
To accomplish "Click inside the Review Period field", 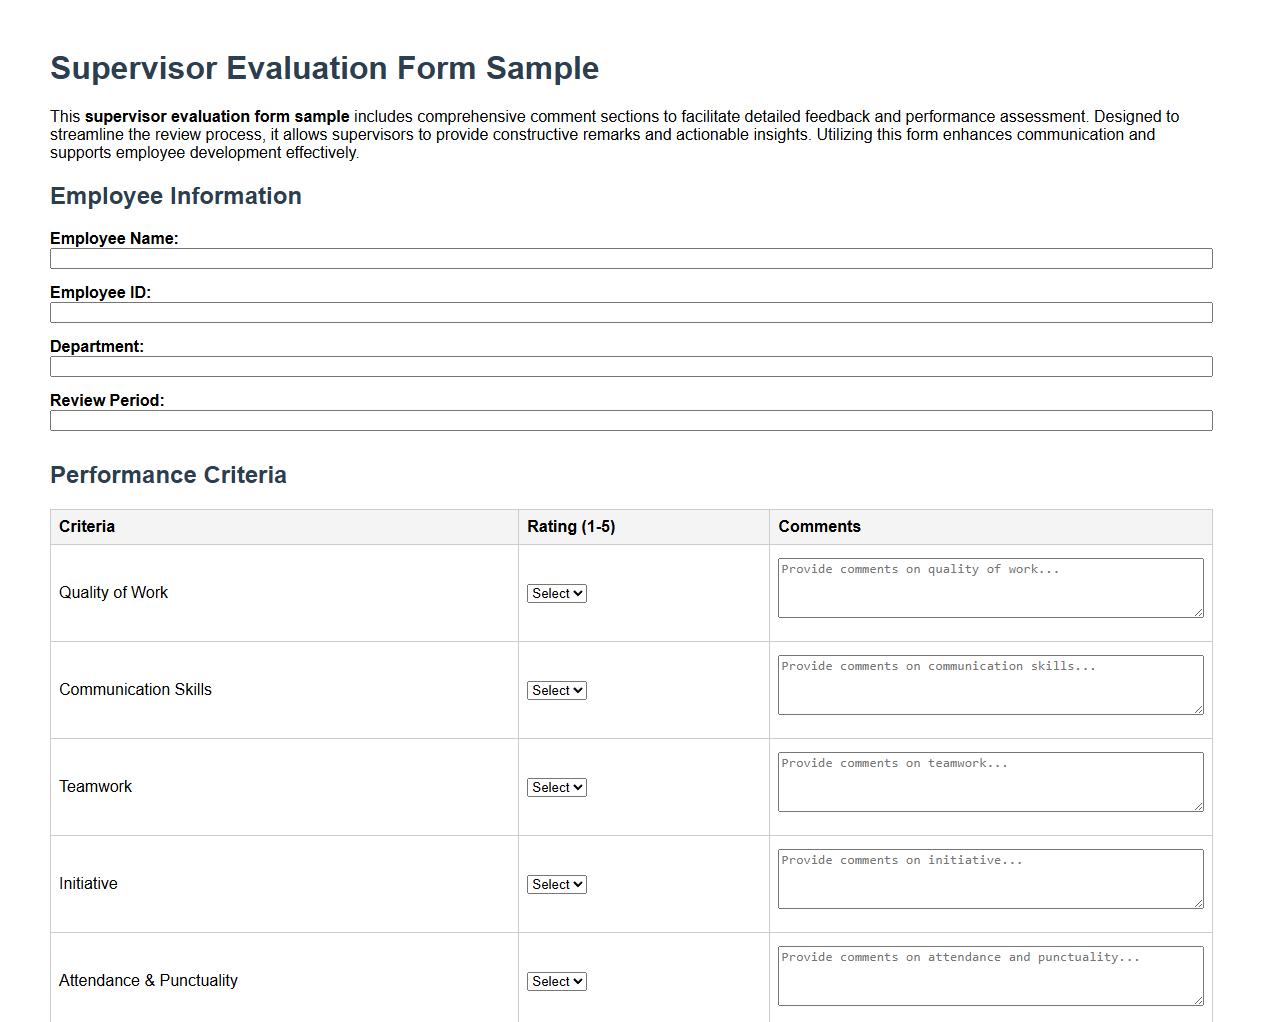I will pyautogui.click(x=630, y=420).
